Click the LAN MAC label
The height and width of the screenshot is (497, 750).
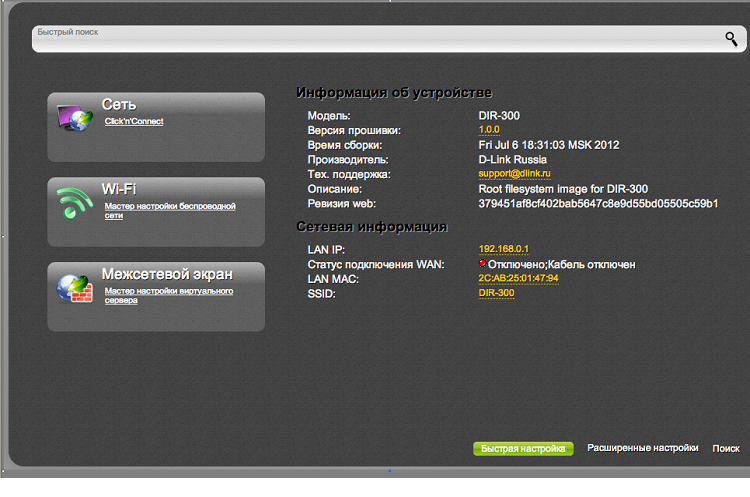(333, 279)
